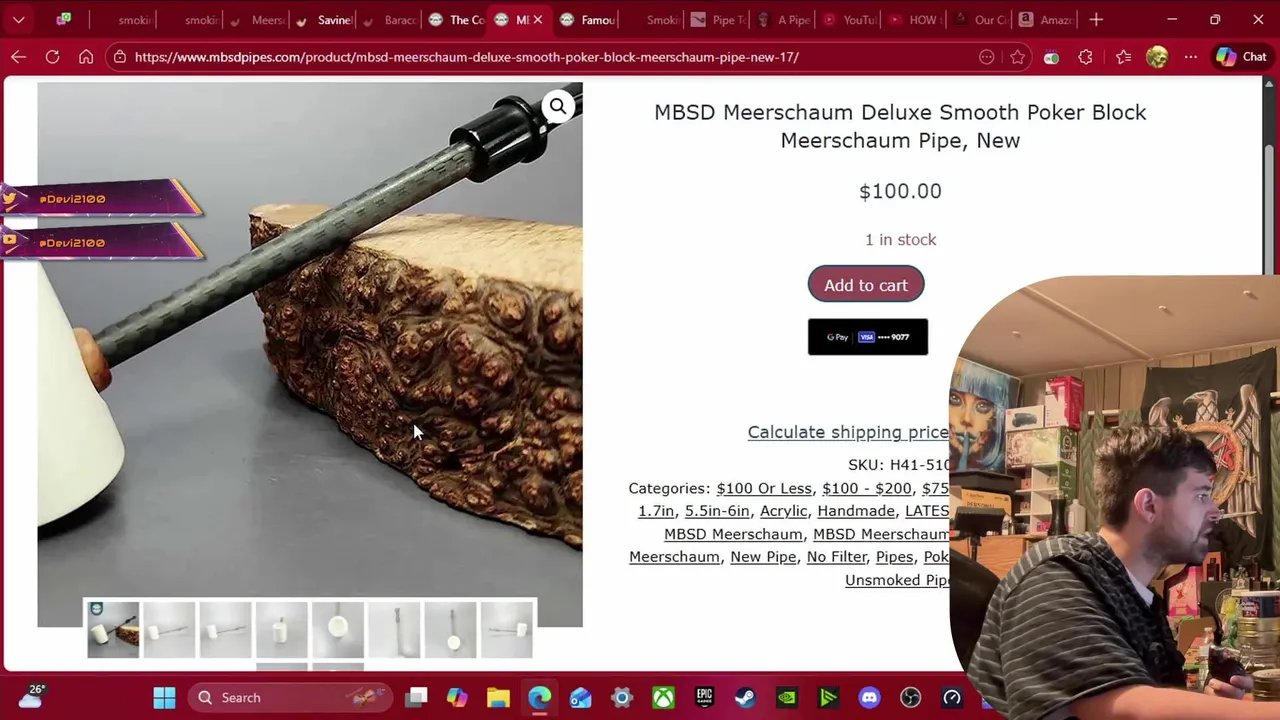Go back to the previous page
1280x720 pixels.
click(18, 57)
